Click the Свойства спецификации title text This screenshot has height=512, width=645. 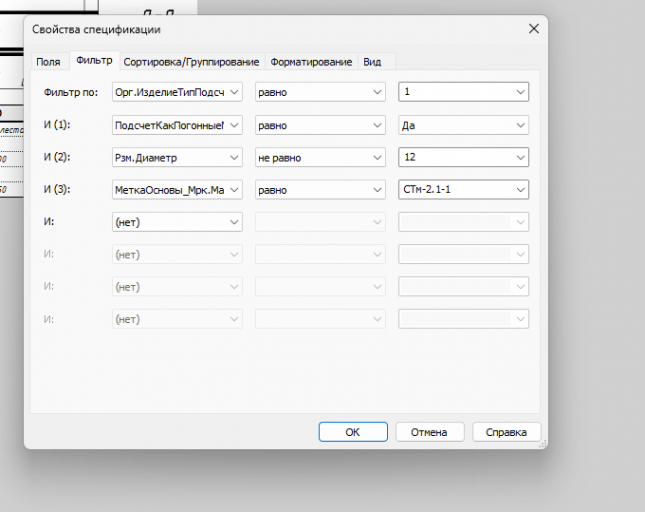click(96, 30)
